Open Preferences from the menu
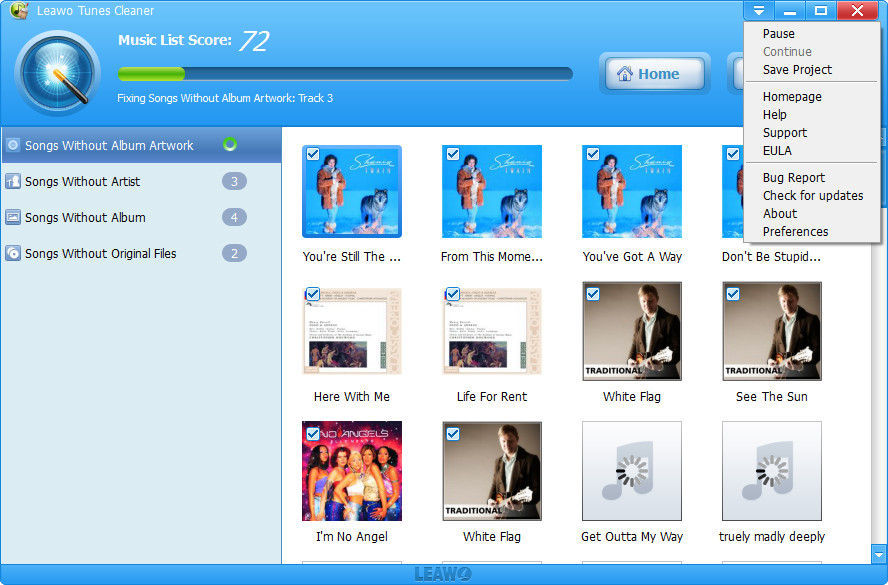 (795, 232)
